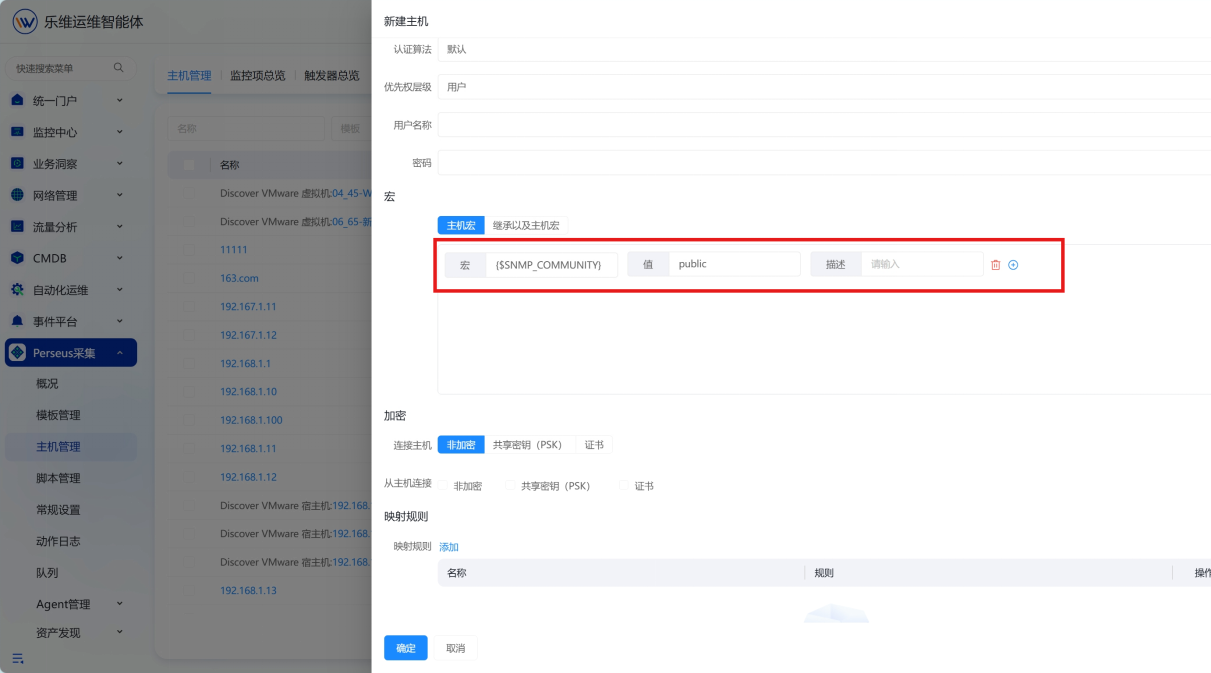This screenshot has width=1211, height=673.
Task: Click the 业务洞察 sidebar icon
Action: 17,164
